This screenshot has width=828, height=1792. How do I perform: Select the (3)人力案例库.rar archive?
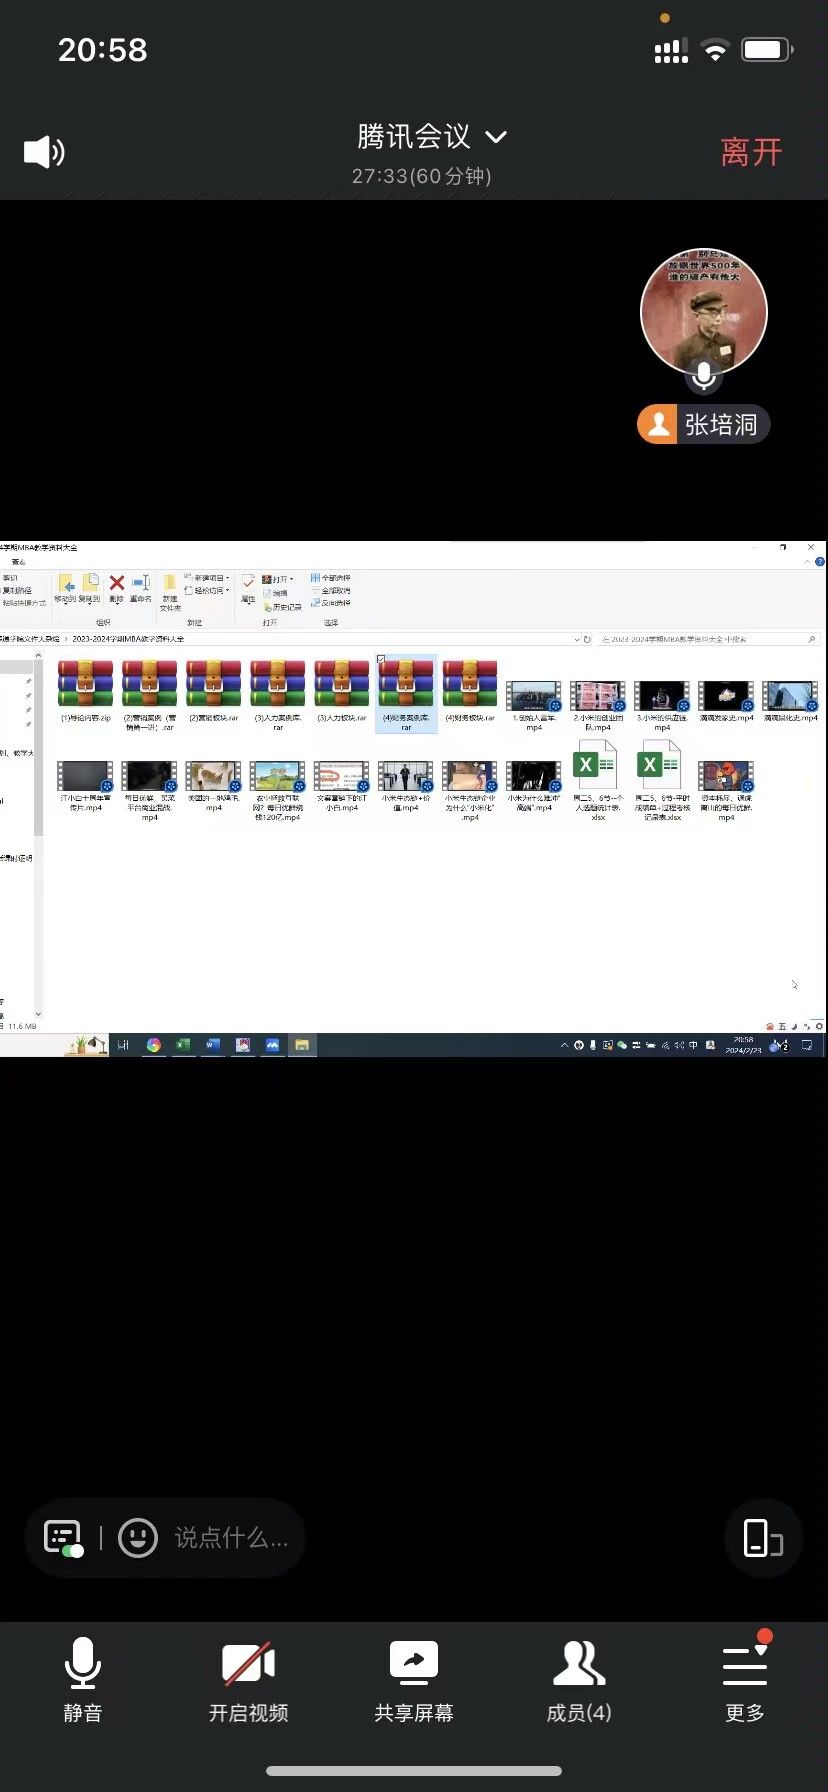(278, 696)
